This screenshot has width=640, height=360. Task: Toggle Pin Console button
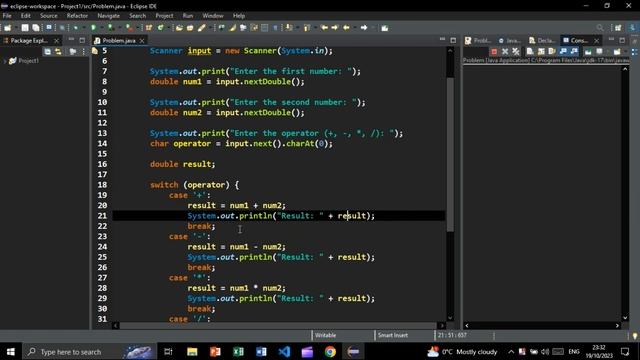click(x=588, y=51)
